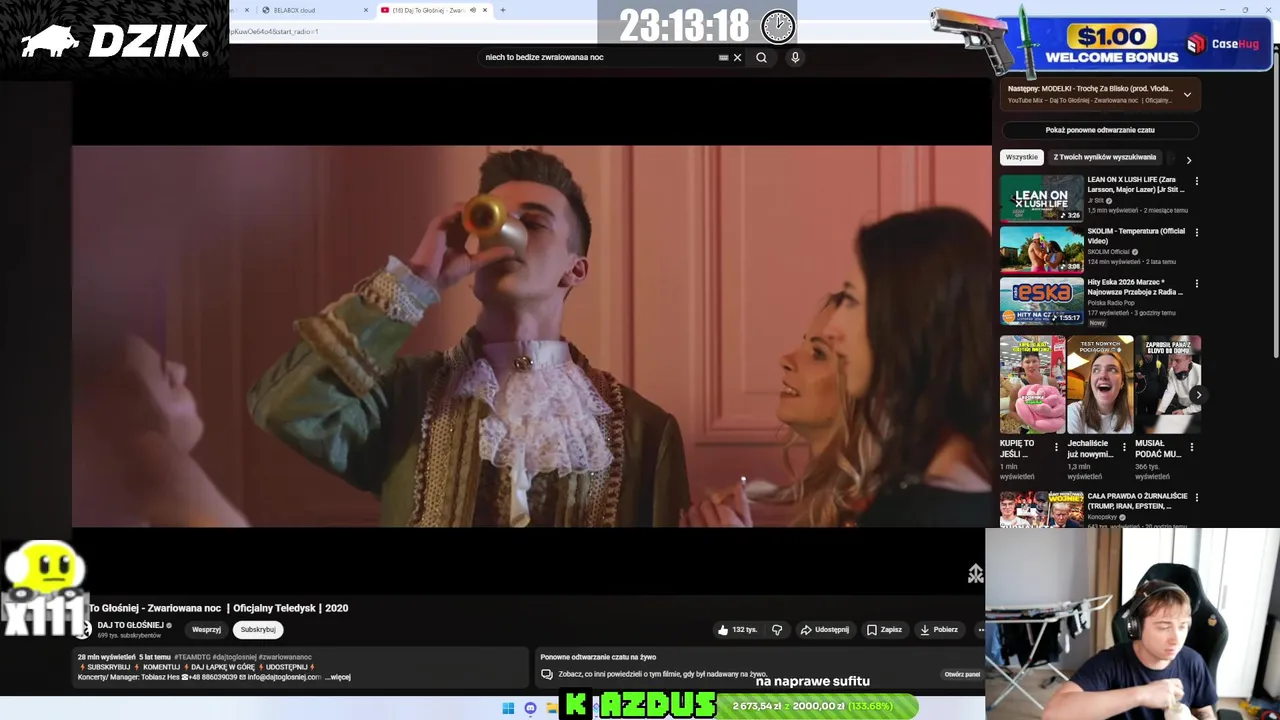
Task: Open more actions ellipsis beside Pobierz
Action: tap(981, 630)
